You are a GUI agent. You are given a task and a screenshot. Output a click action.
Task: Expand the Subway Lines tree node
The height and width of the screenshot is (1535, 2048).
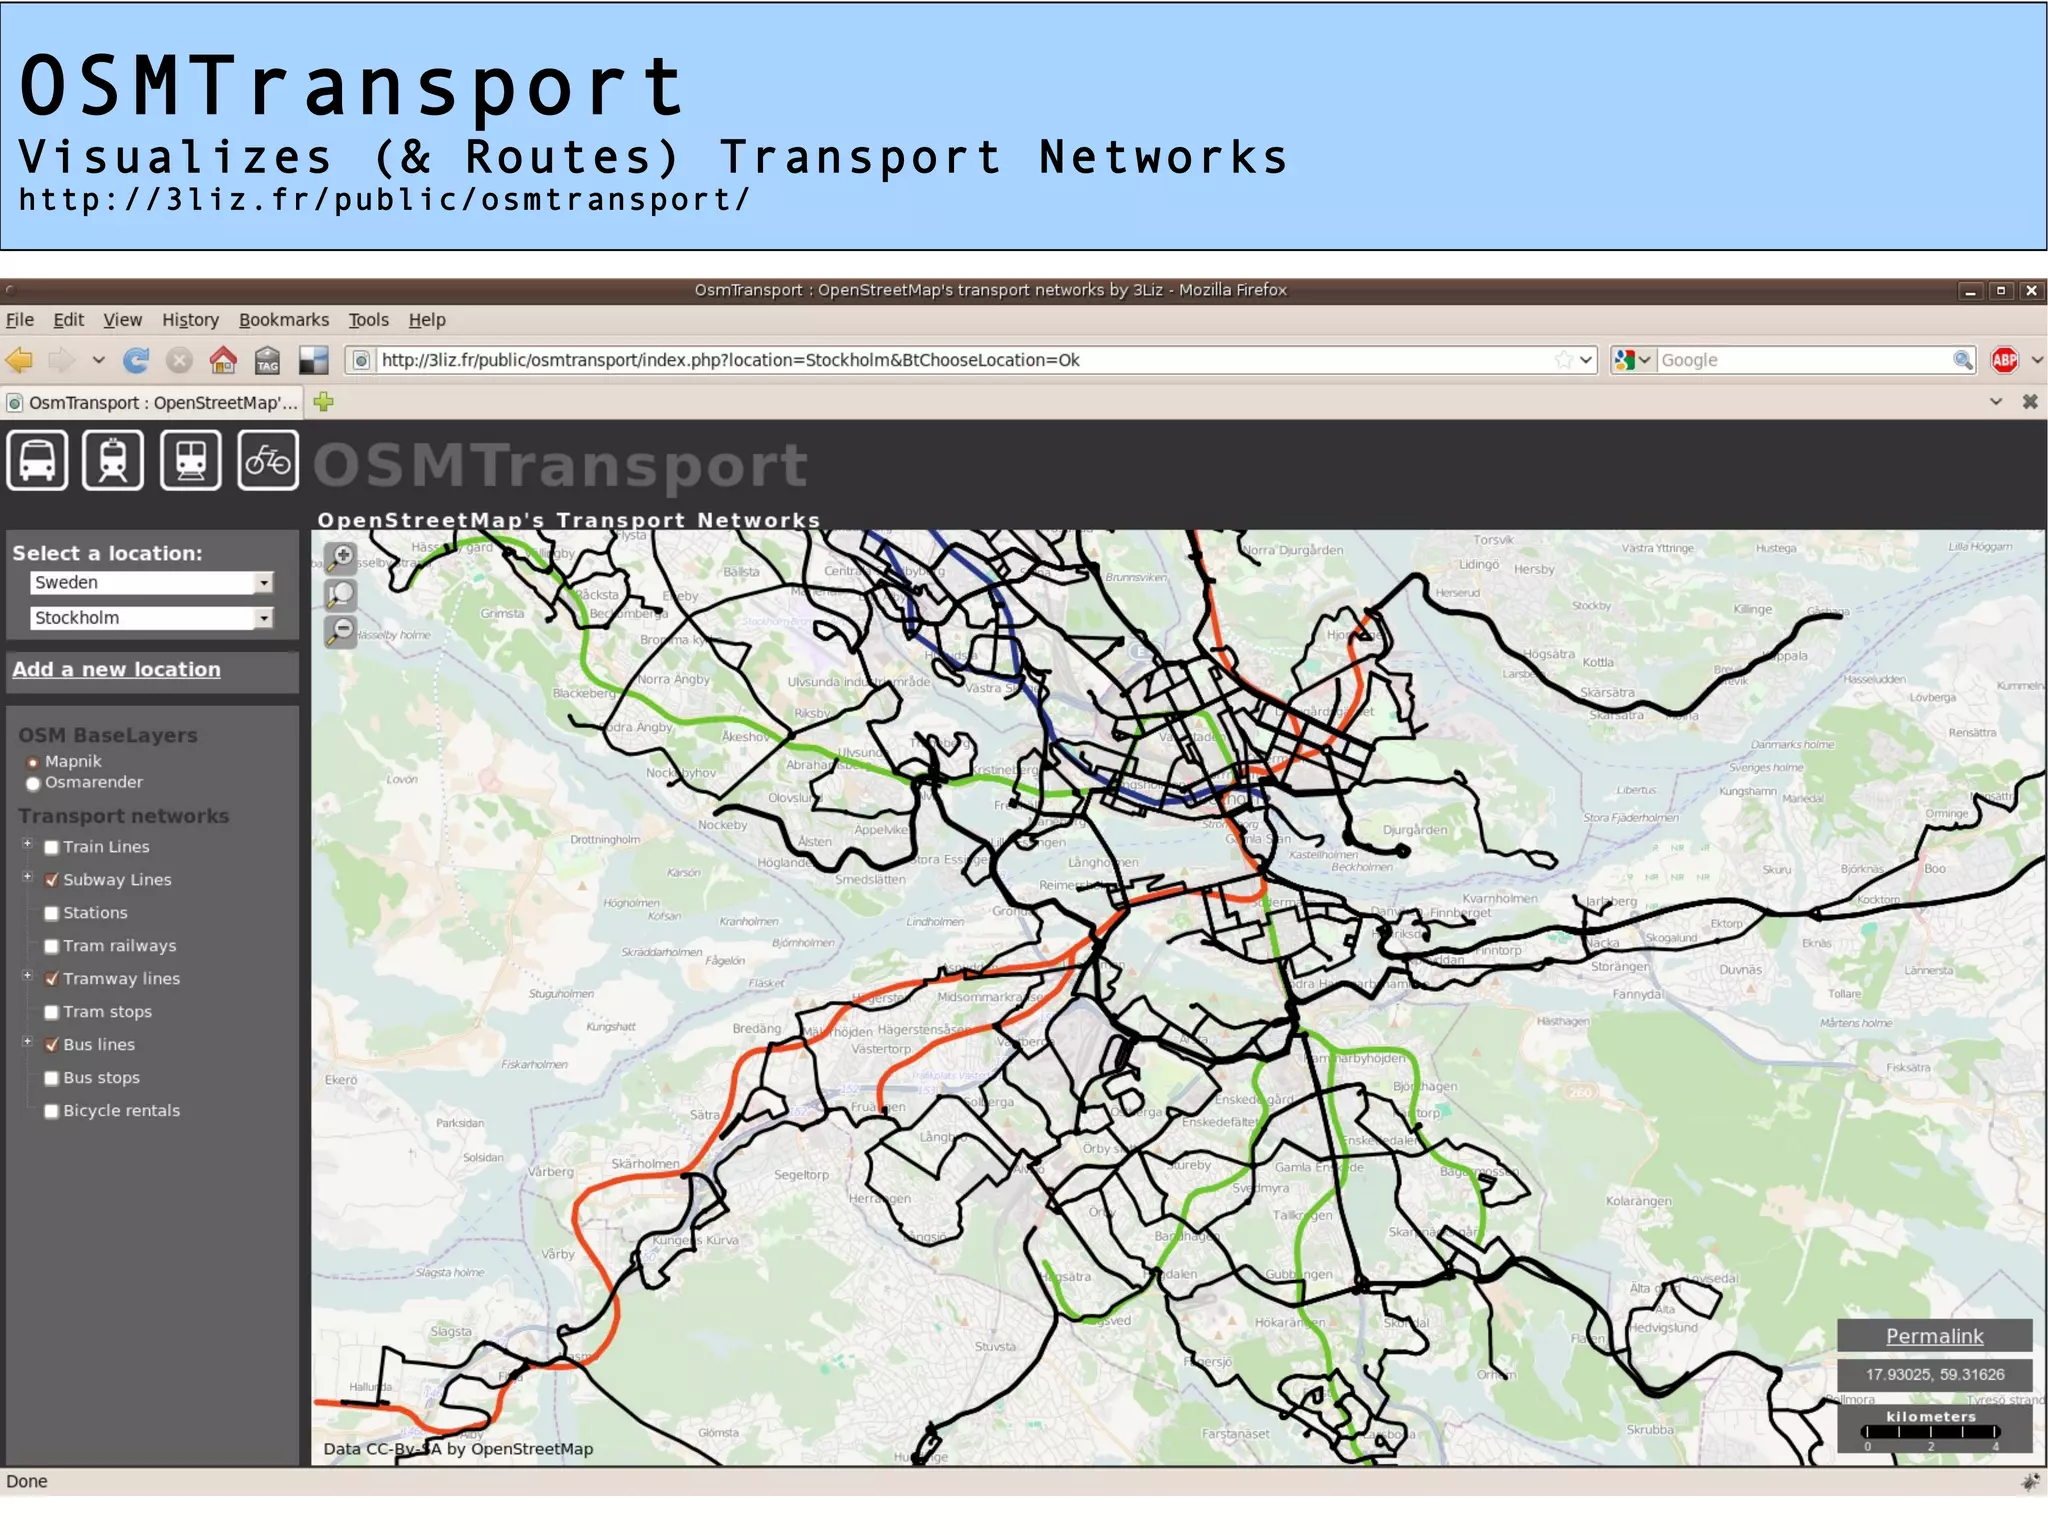point(28,878)
